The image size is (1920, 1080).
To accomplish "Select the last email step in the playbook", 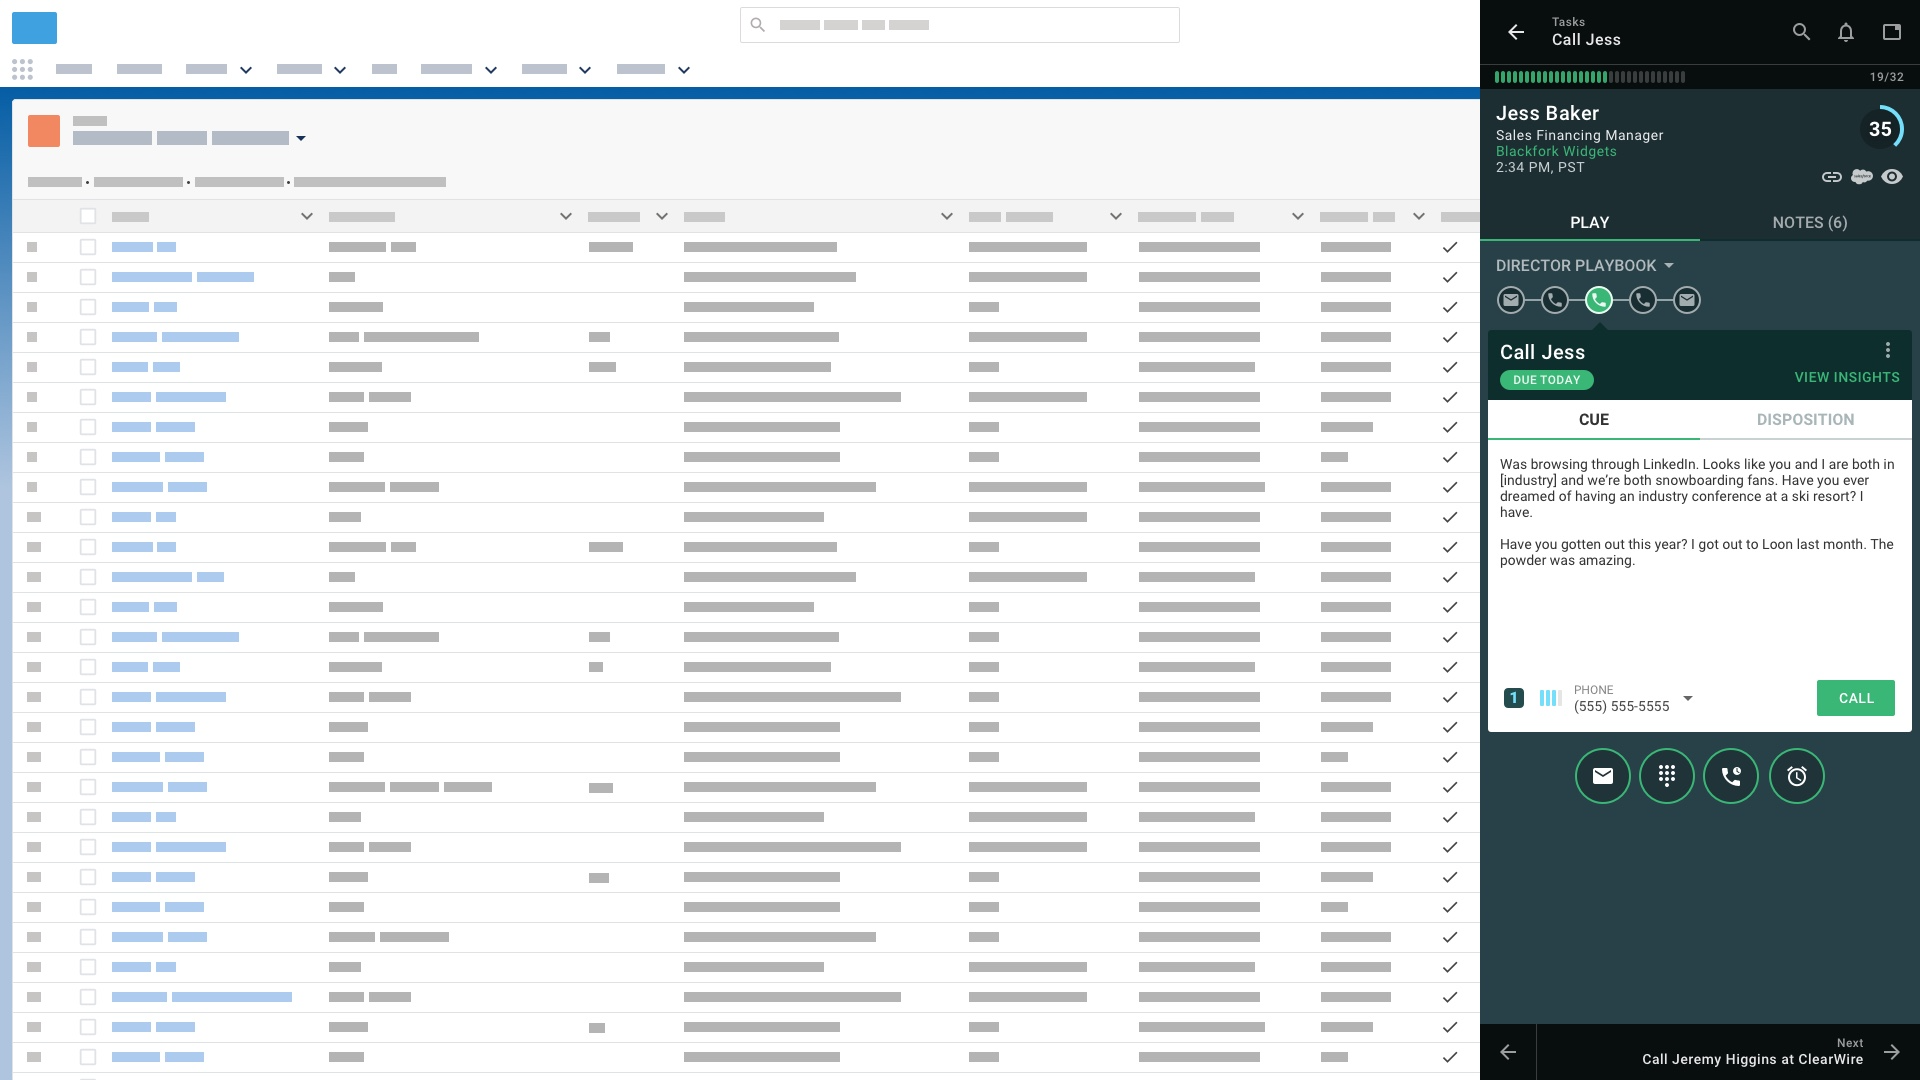I will [x=1687, y=300].
